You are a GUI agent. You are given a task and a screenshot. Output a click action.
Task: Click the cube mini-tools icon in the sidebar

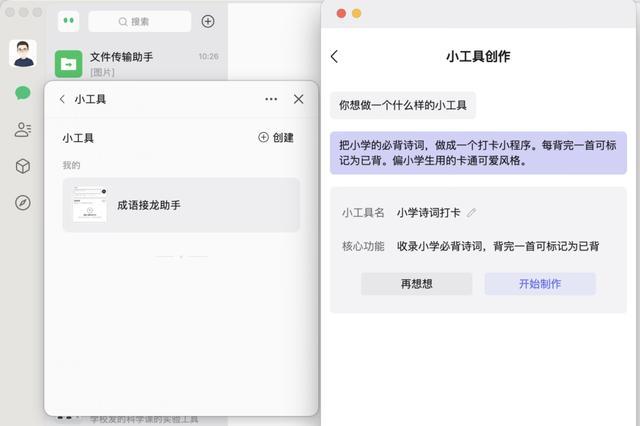23,166
